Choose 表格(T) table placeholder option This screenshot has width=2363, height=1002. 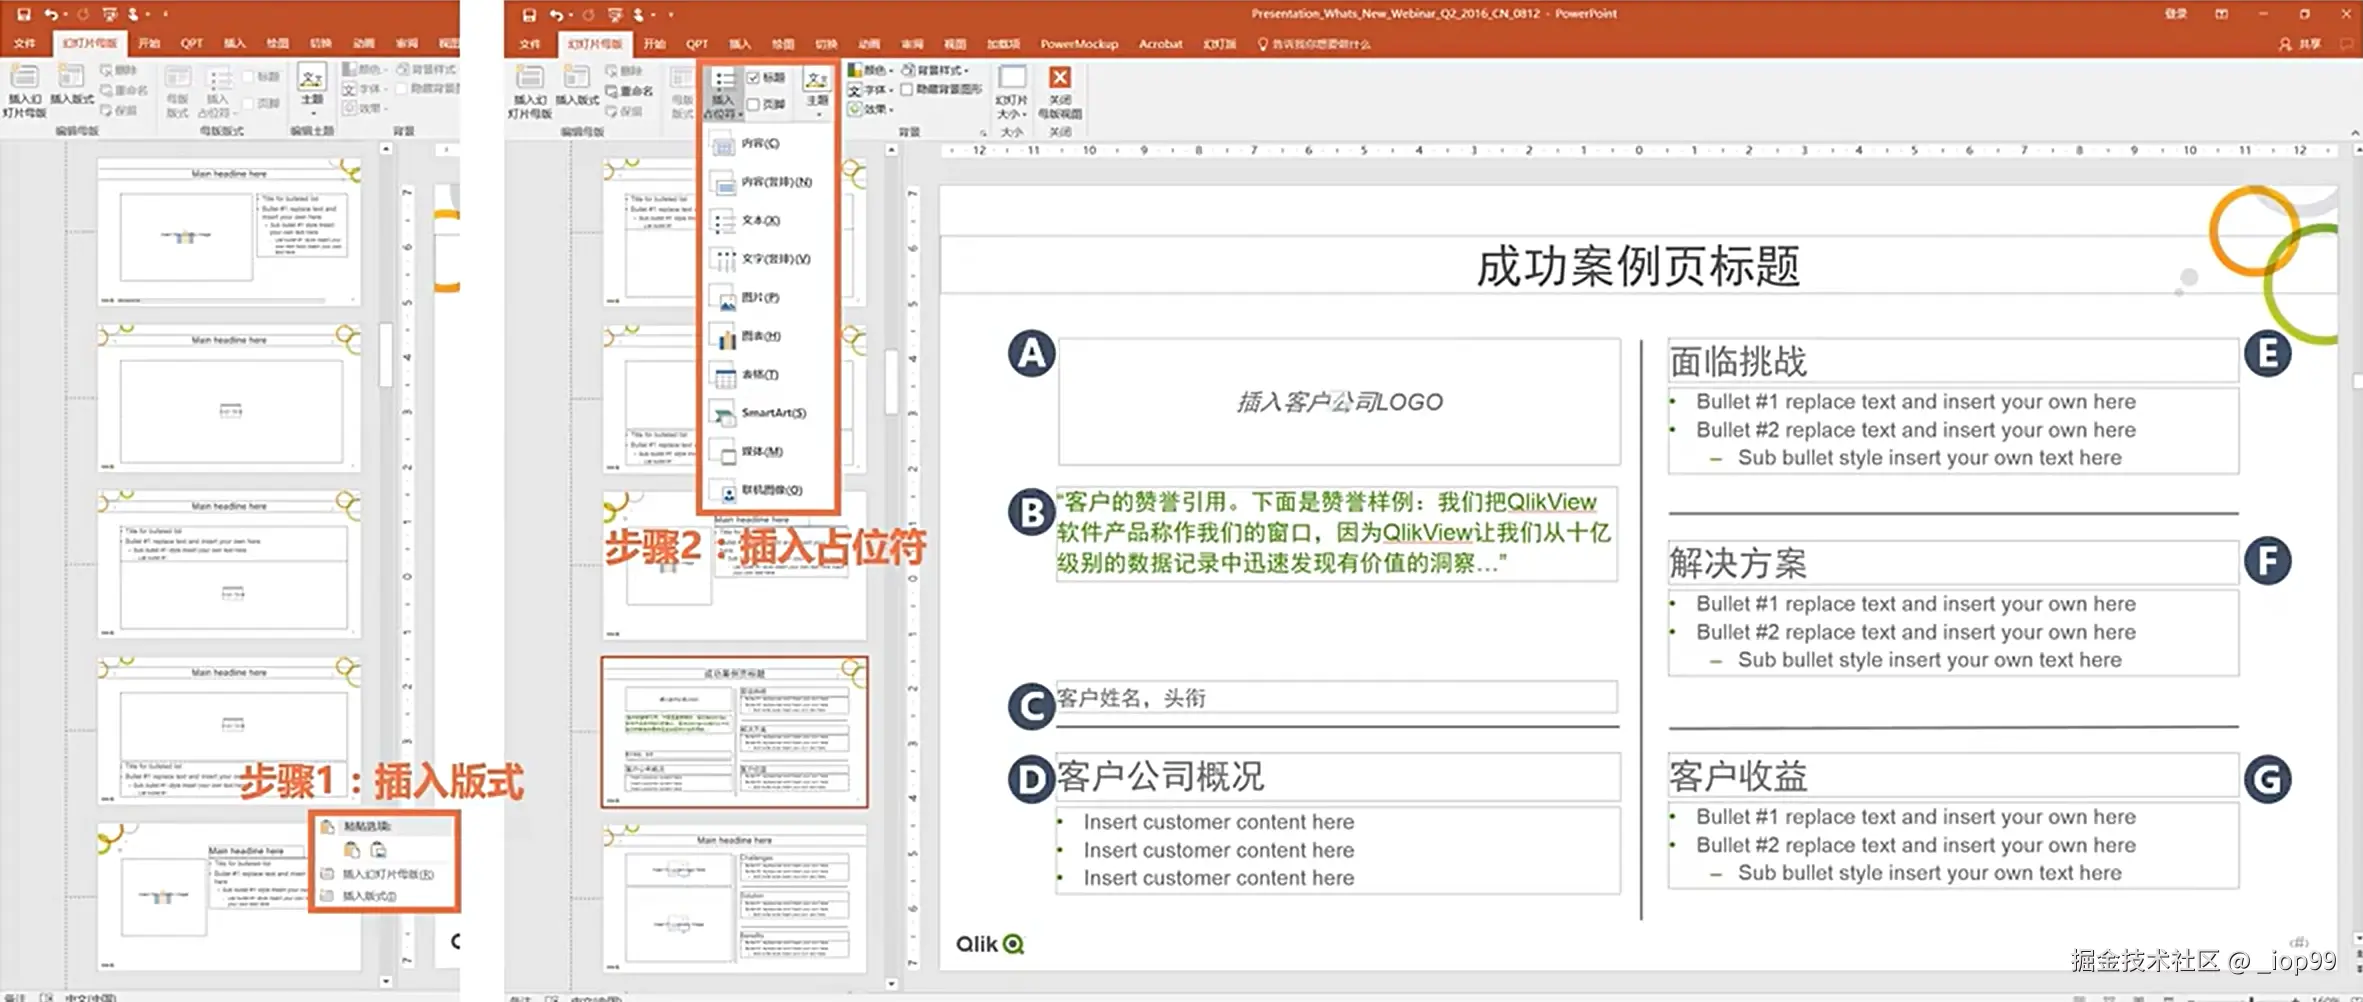tap(768, 374)
